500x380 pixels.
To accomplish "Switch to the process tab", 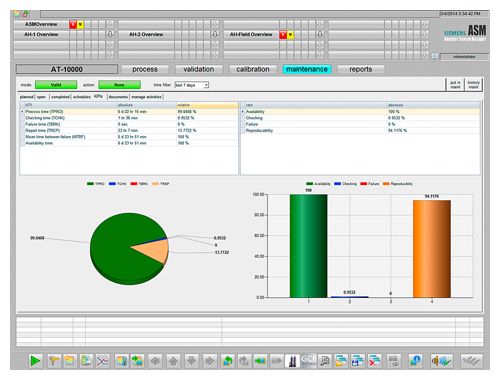I will (x=145, y=69).
